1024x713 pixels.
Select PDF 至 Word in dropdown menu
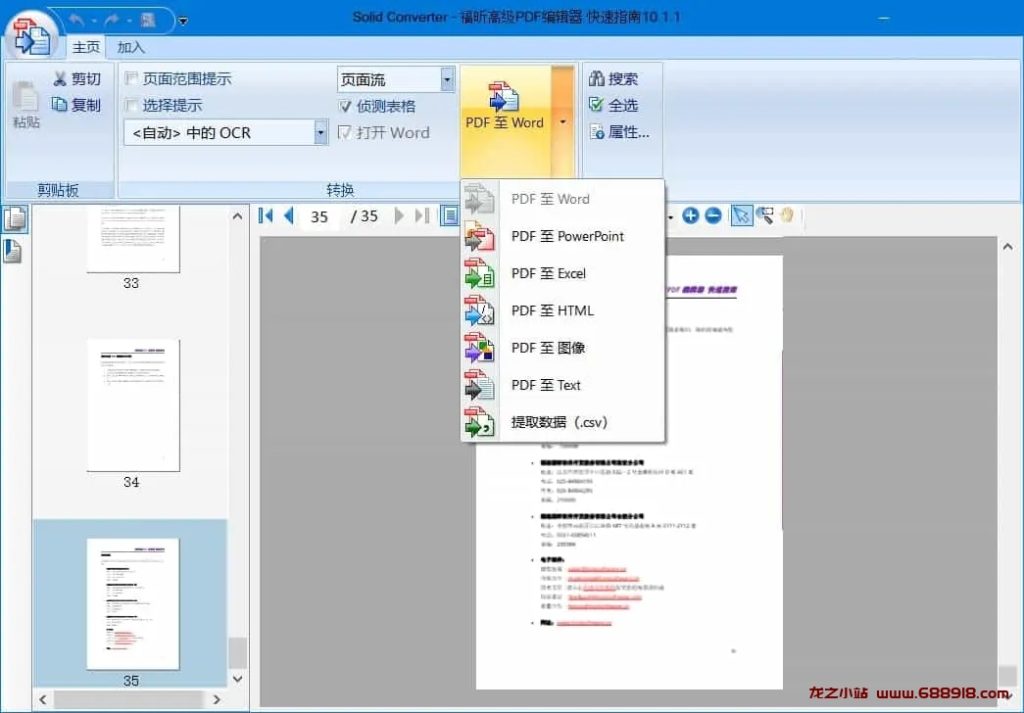[563, 199]
